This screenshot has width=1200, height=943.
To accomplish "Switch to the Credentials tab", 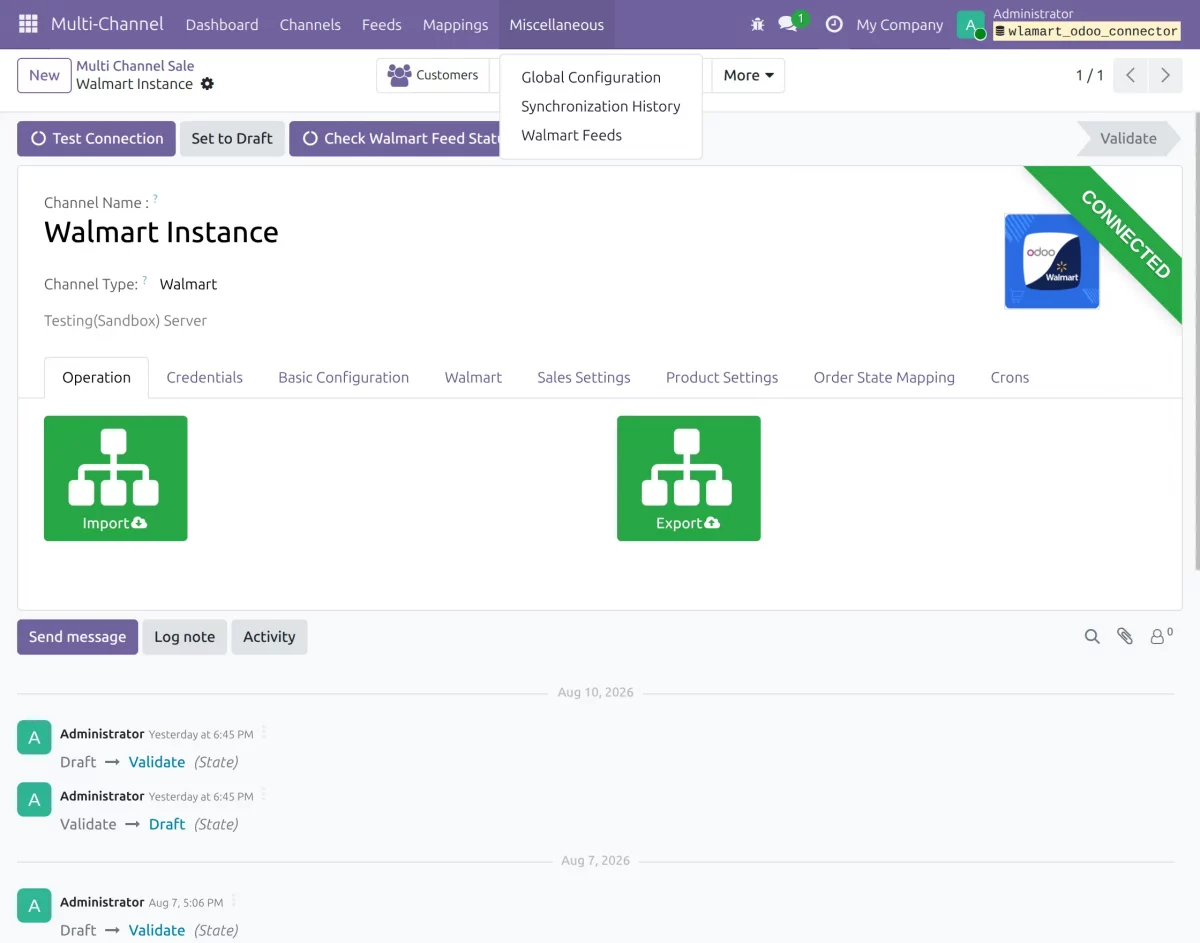I will pos(205,377).
